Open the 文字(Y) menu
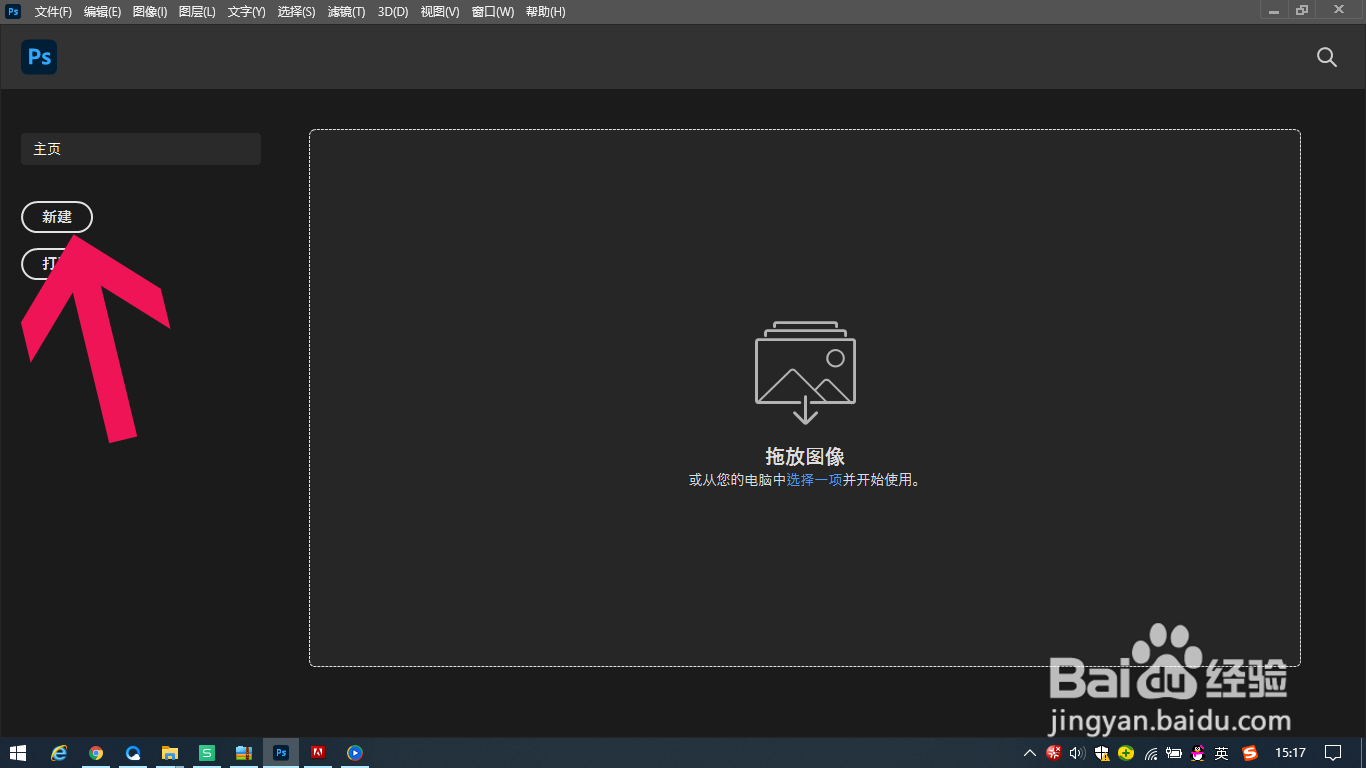Image resolution: width=1366 pixels, height=768 pixels. (x=246, y=12)
